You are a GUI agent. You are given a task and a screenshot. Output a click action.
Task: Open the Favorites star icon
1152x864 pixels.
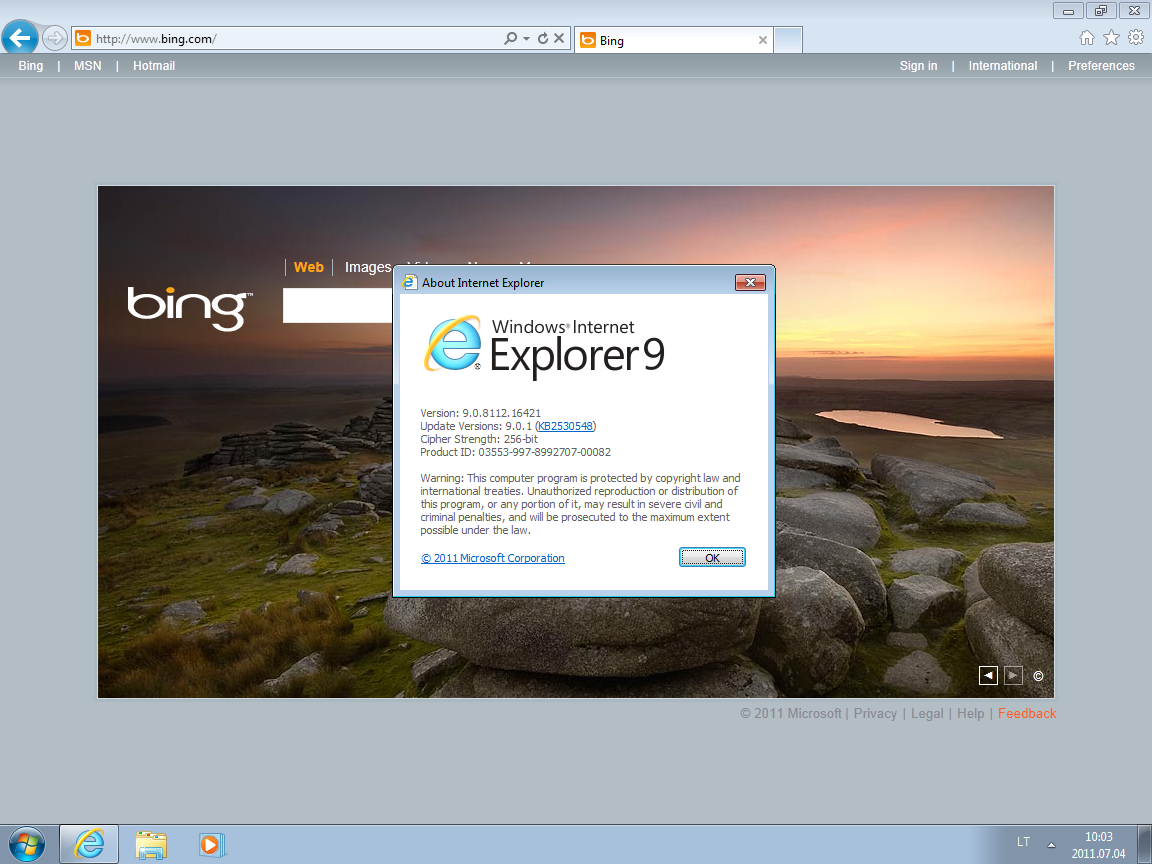(1111, 38)
